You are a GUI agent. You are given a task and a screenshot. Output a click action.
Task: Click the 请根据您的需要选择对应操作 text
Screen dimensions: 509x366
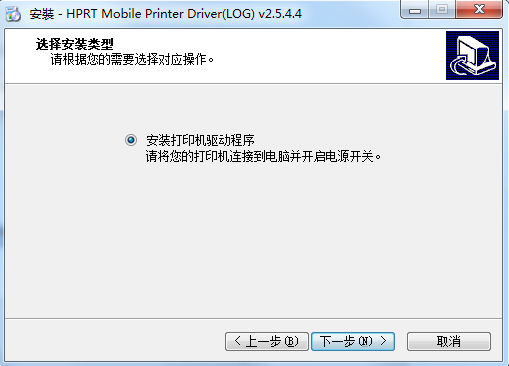[132, 60]
